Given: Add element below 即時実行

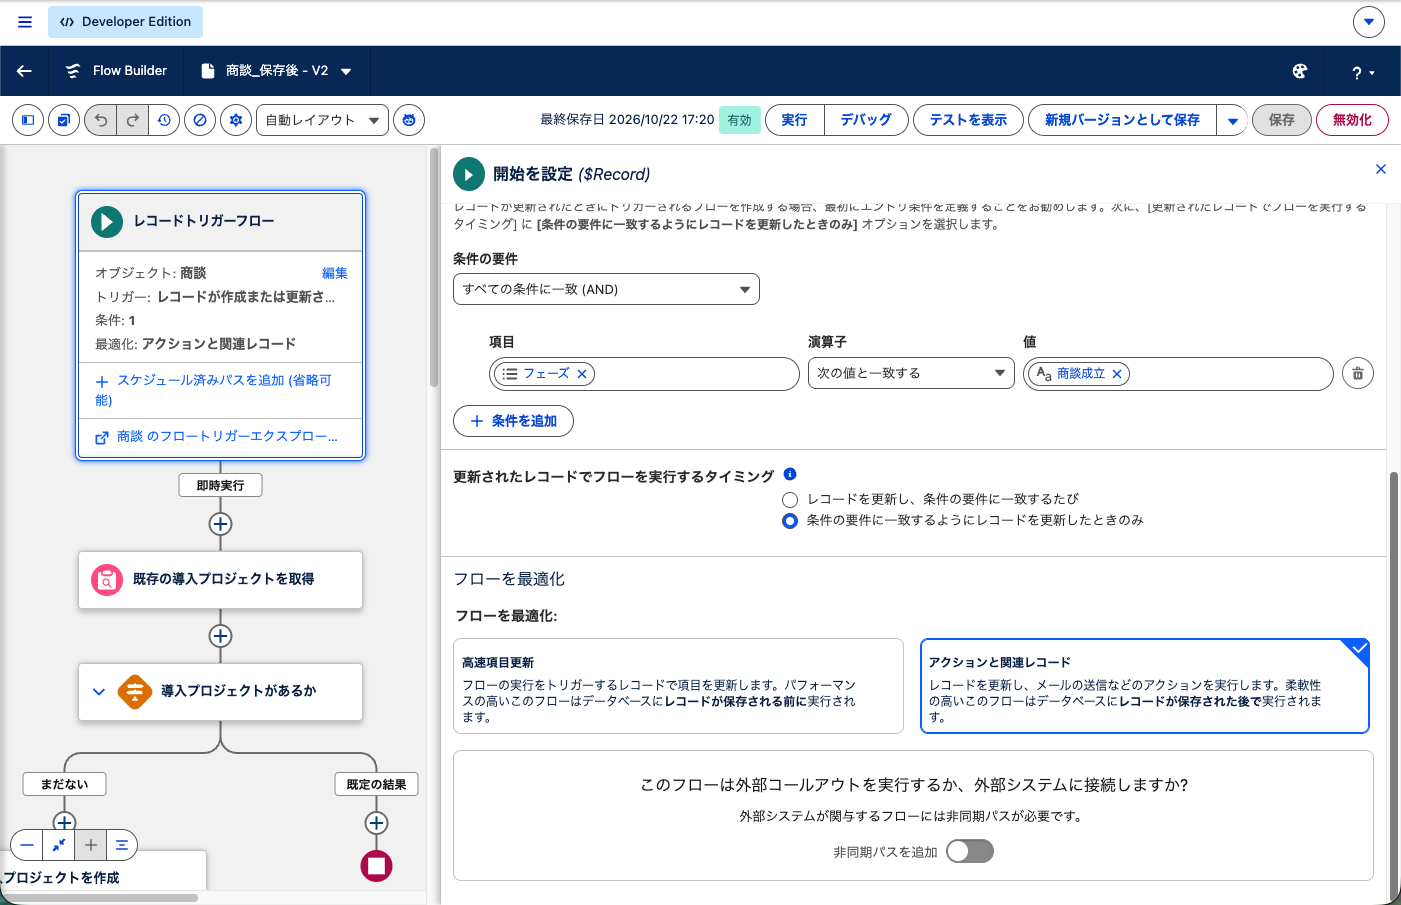Looking at the screenshot, I should pos(221,524).
